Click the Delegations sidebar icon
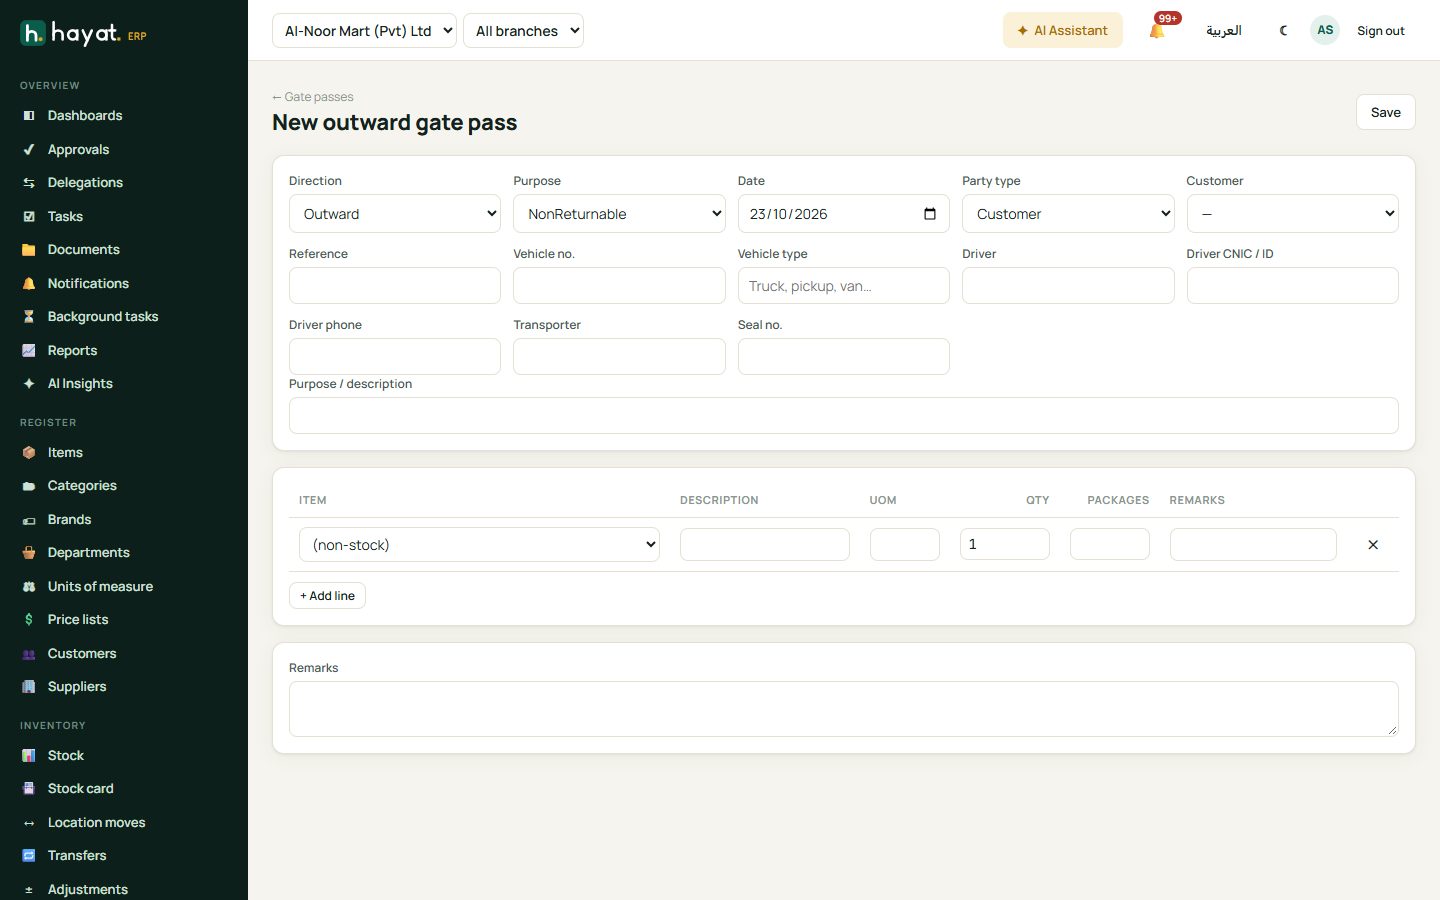The width and height of the screenshot is (1440, 900). [29, 183]
